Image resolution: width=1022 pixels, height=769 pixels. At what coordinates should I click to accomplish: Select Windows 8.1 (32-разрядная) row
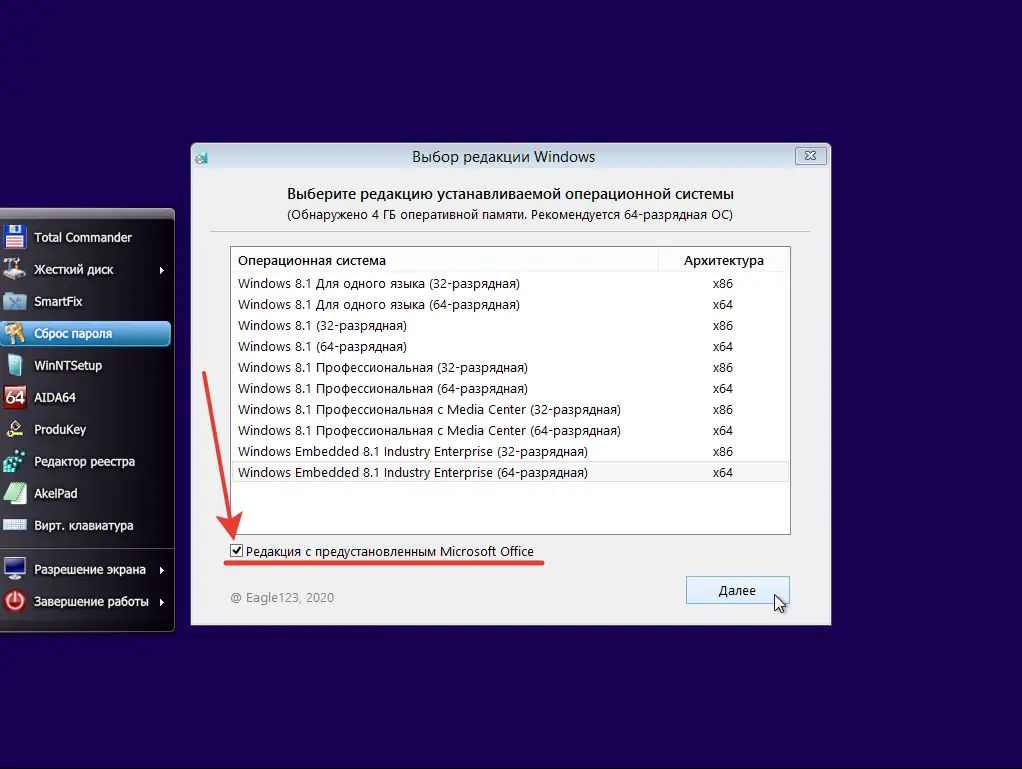tap(510, 325)
